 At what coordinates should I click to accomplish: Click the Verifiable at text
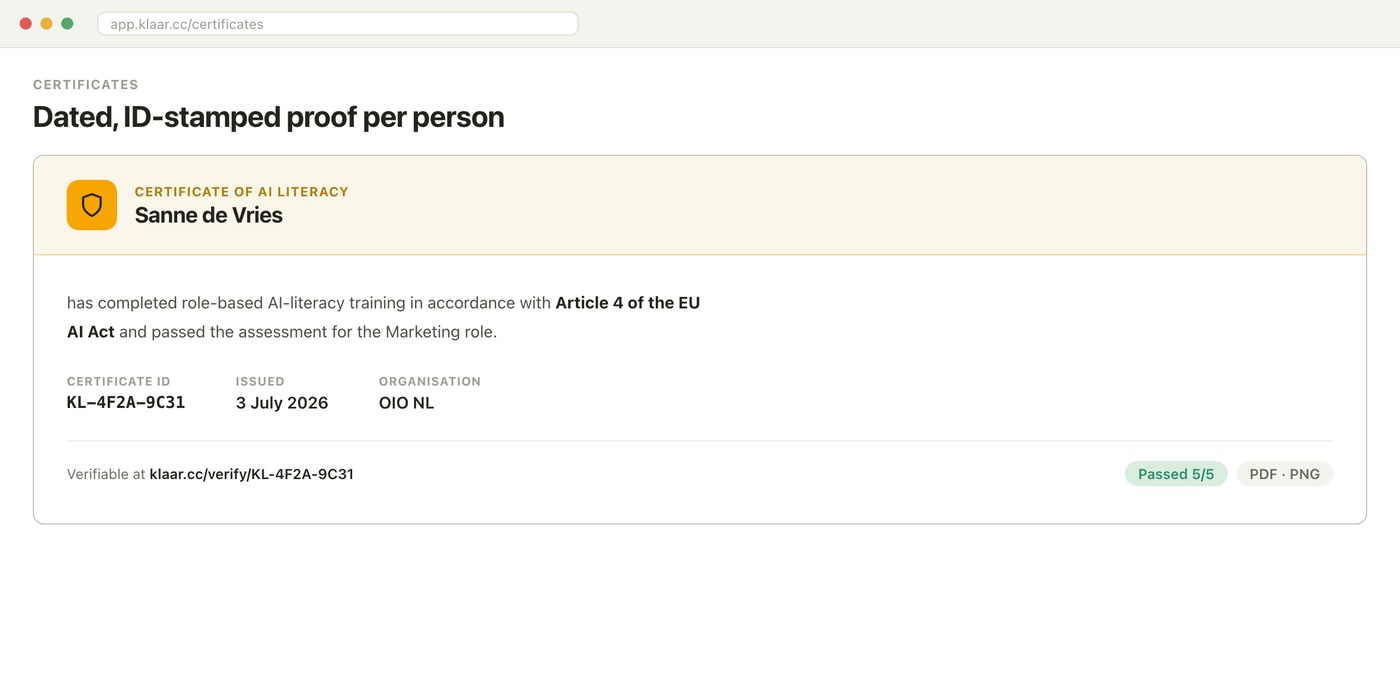click(x=106, y=474)
